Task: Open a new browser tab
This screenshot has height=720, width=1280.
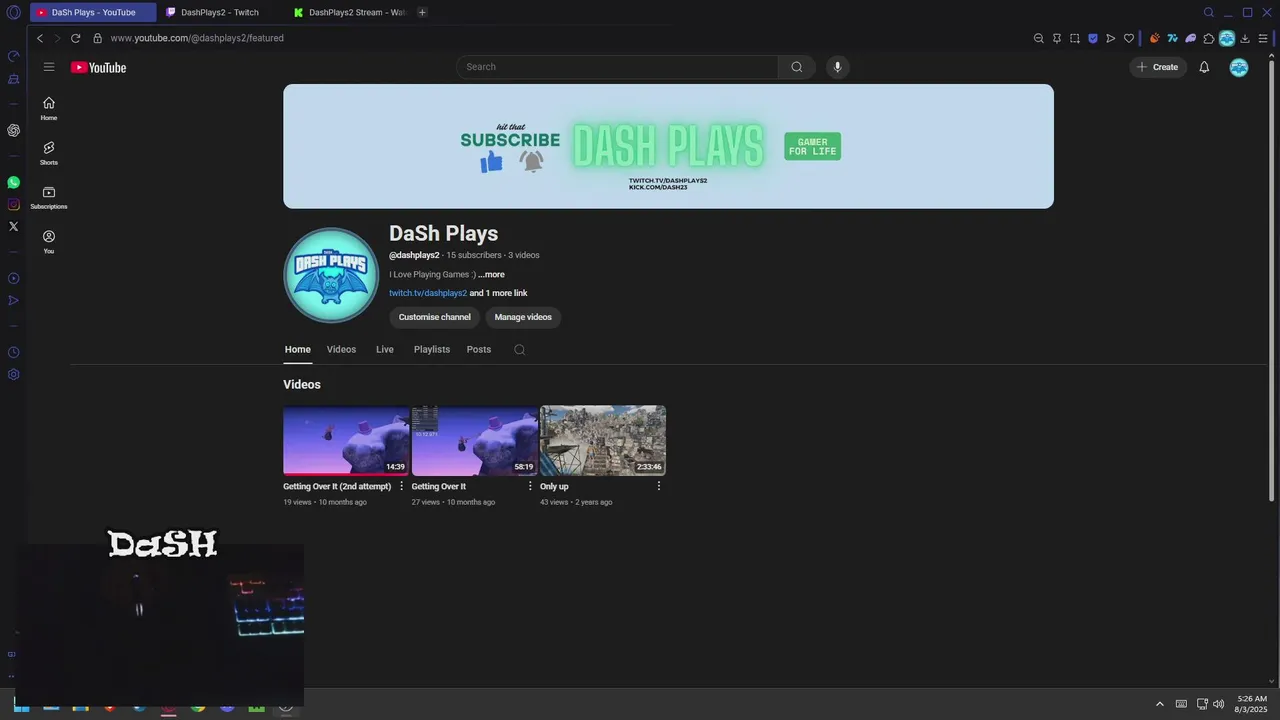Action: (422, 12)
